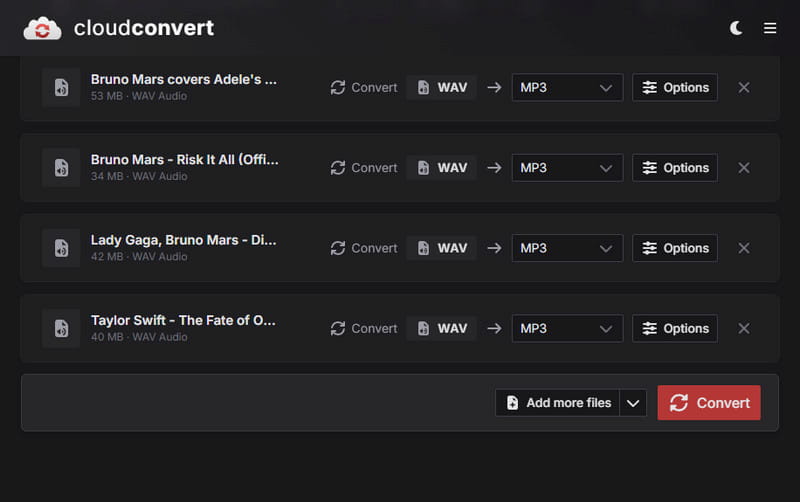Click the right arrow icon in the Adele's row

tap(494, 87)
